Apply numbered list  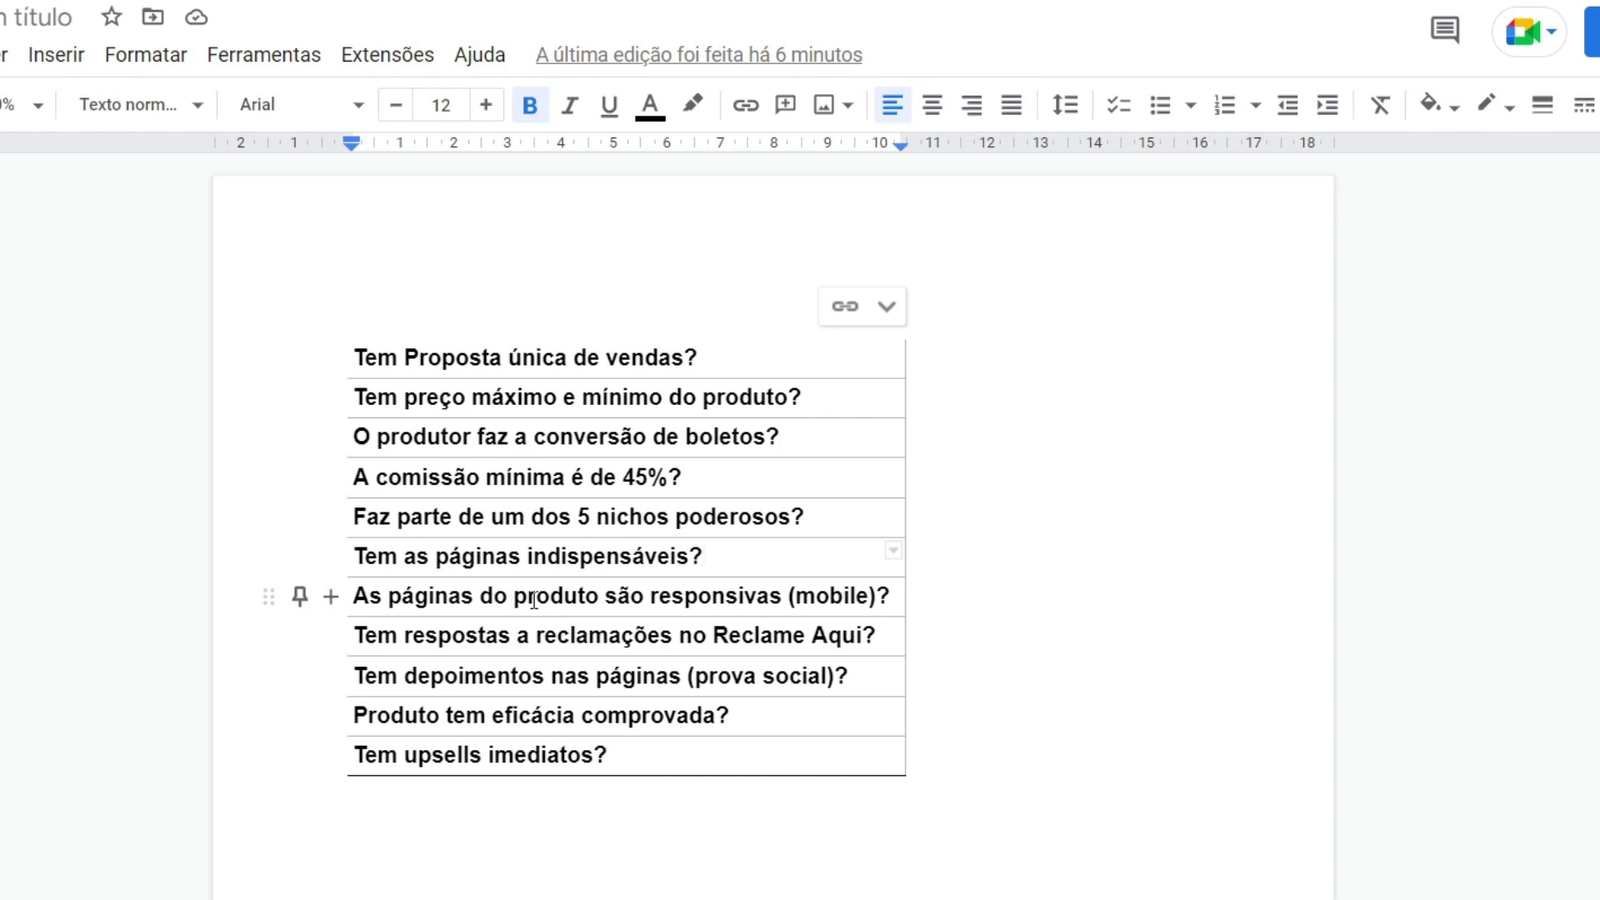[1225, 105]
